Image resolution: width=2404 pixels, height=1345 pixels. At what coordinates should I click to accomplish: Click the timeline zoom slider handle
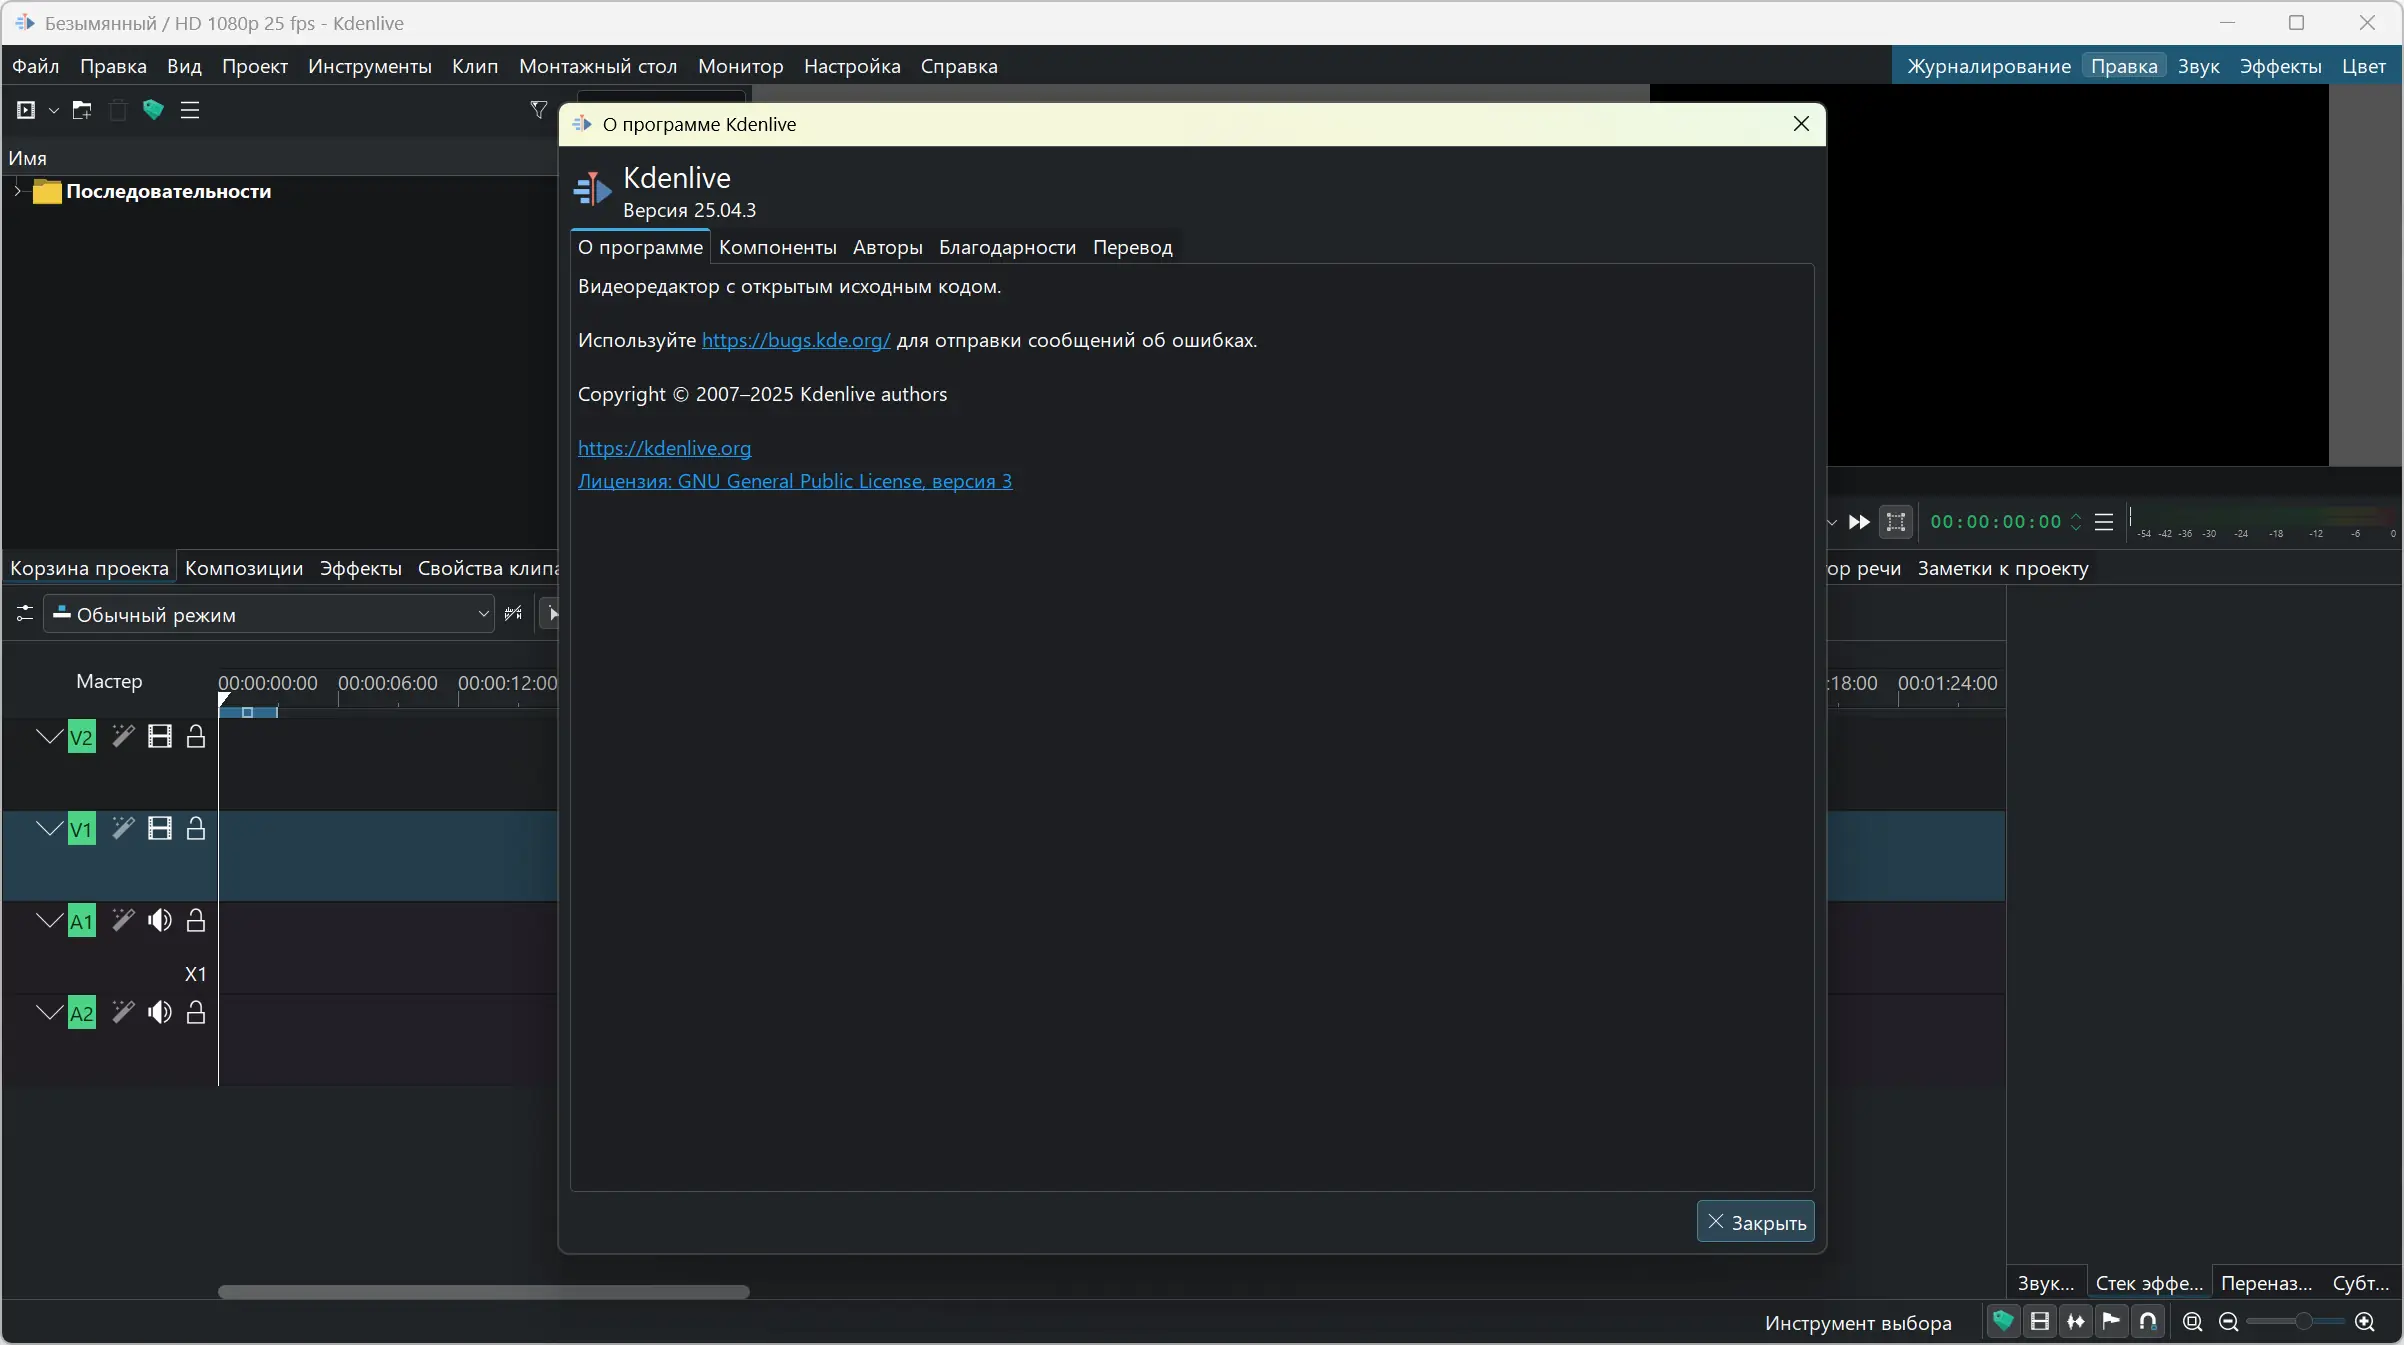(2303, 1322)
